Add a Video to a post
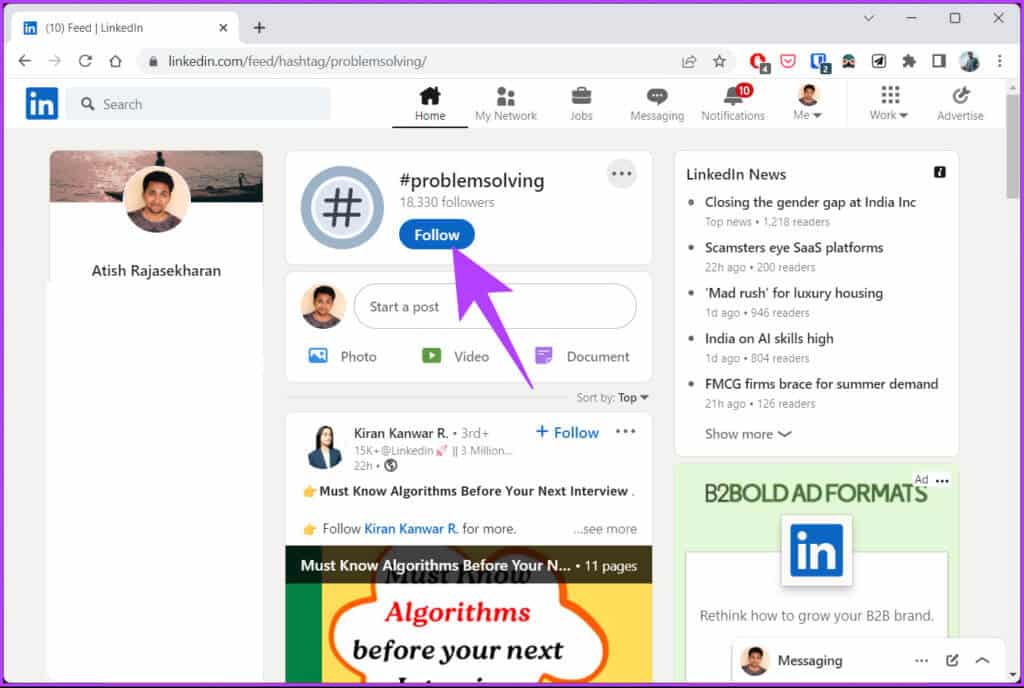Image resolution: width=1024 pixels, height=688 pixels. click(455, 356)
